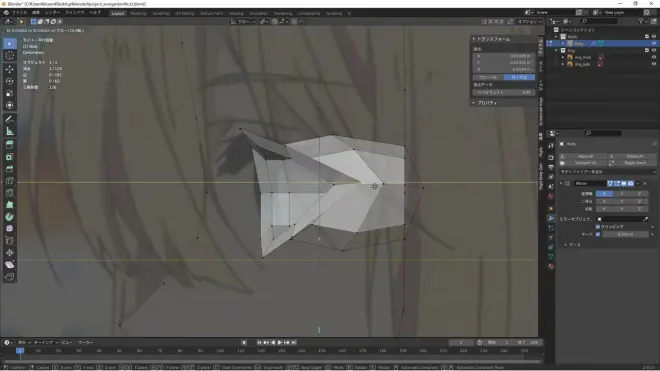Select the Bevel tool
660x371 pixels.
pyautogui.click(x=10, y=169)
